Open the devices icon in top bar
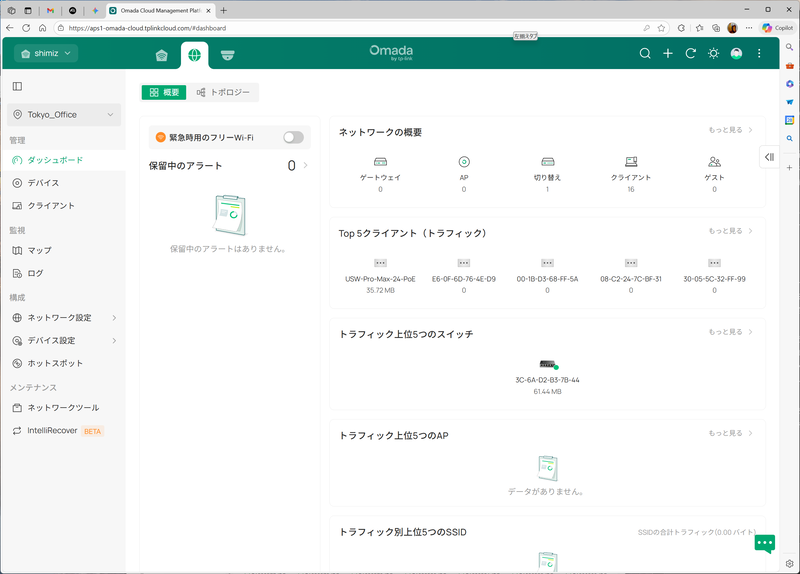The height and width of the screenshot is (574, 800). pos(228,55)
